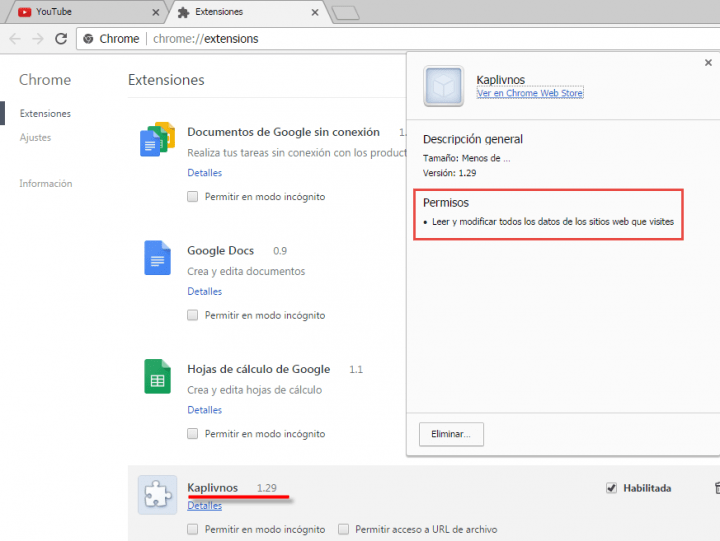Click the browser forward arrow

tap(38, 39)
